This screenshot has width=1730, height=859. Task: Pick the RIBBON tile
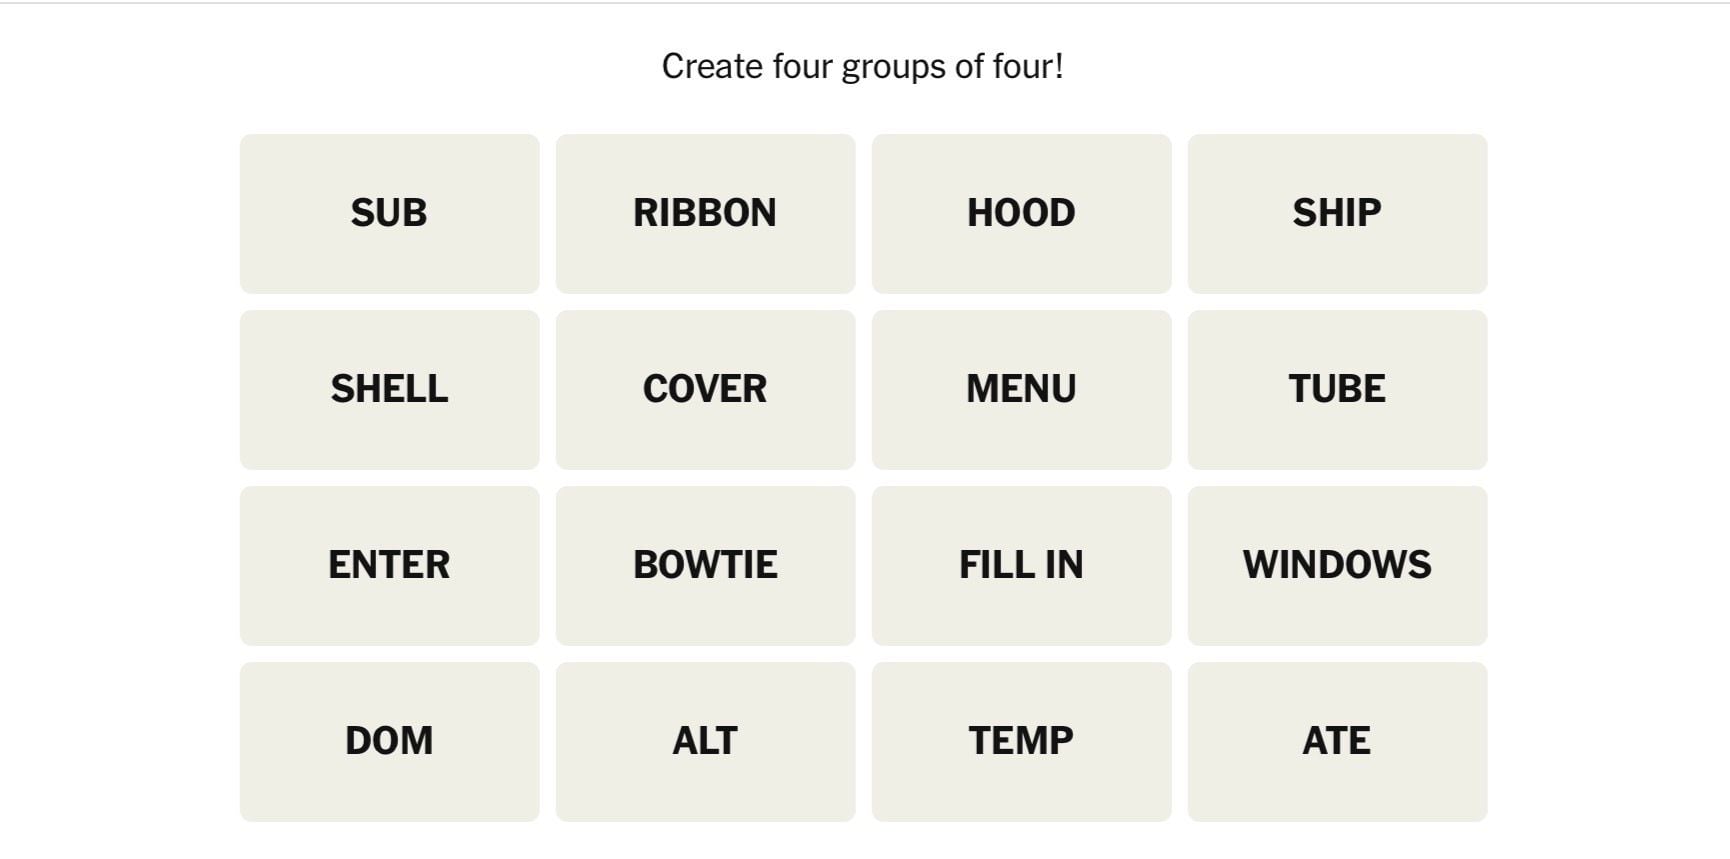tap(705, 213)
